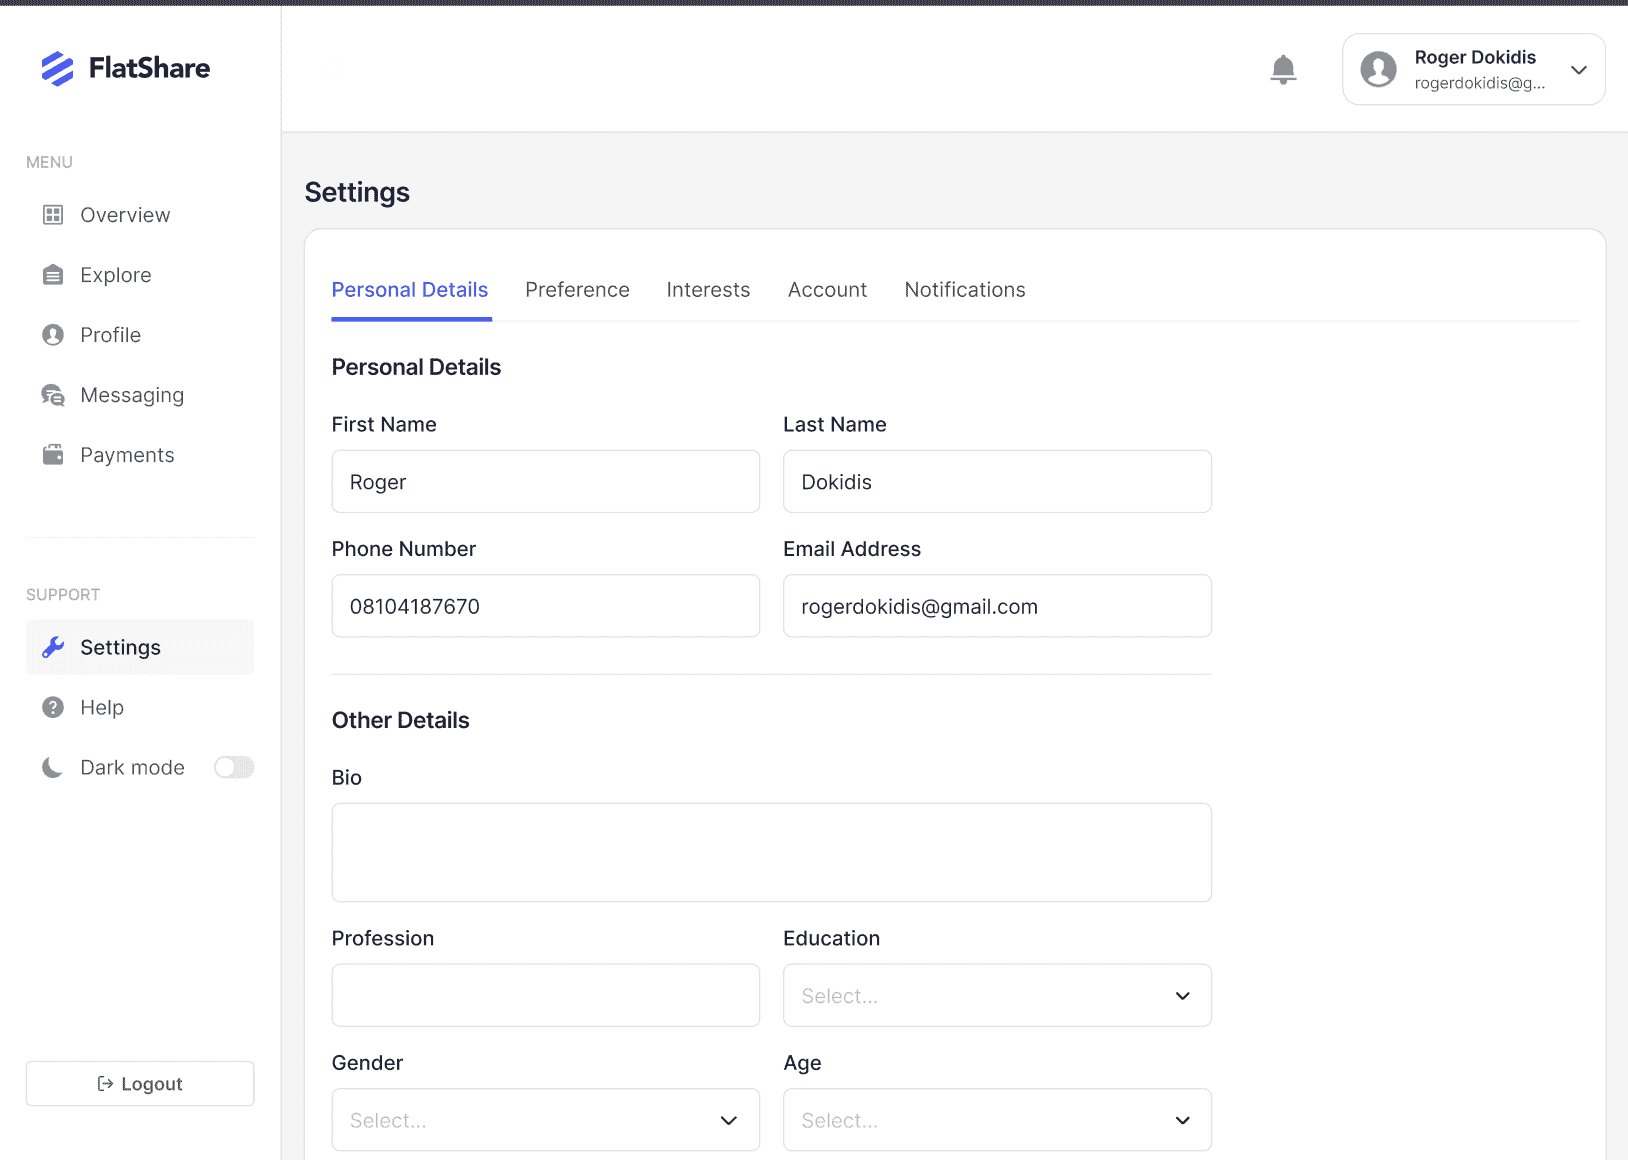1628x1160 pixels.
Task: Click the Profile person icon
Action: (x=53, y=335)
